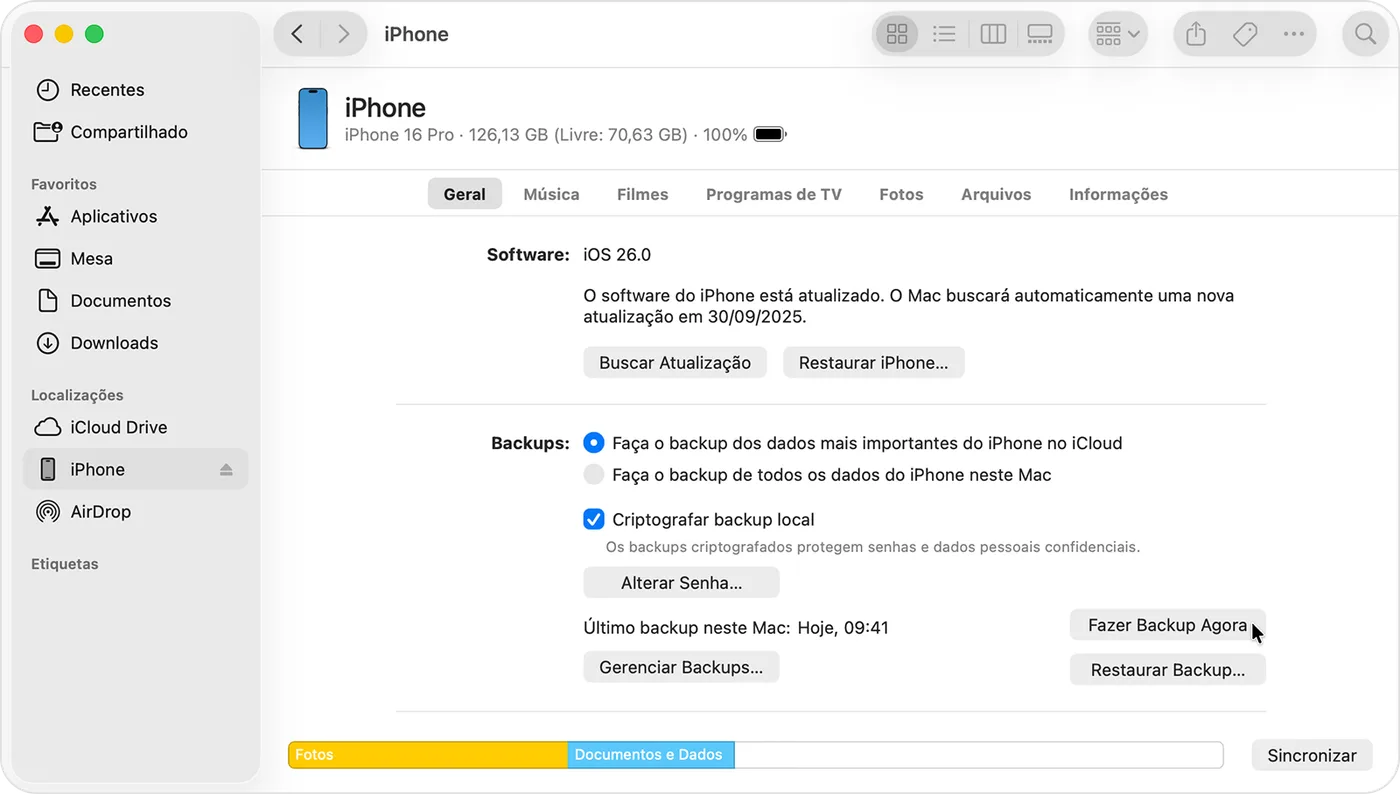The width and height of the screenshot is (1400, 795).
Task: Select backup to this Mac radio option
Action: point(594,474)
